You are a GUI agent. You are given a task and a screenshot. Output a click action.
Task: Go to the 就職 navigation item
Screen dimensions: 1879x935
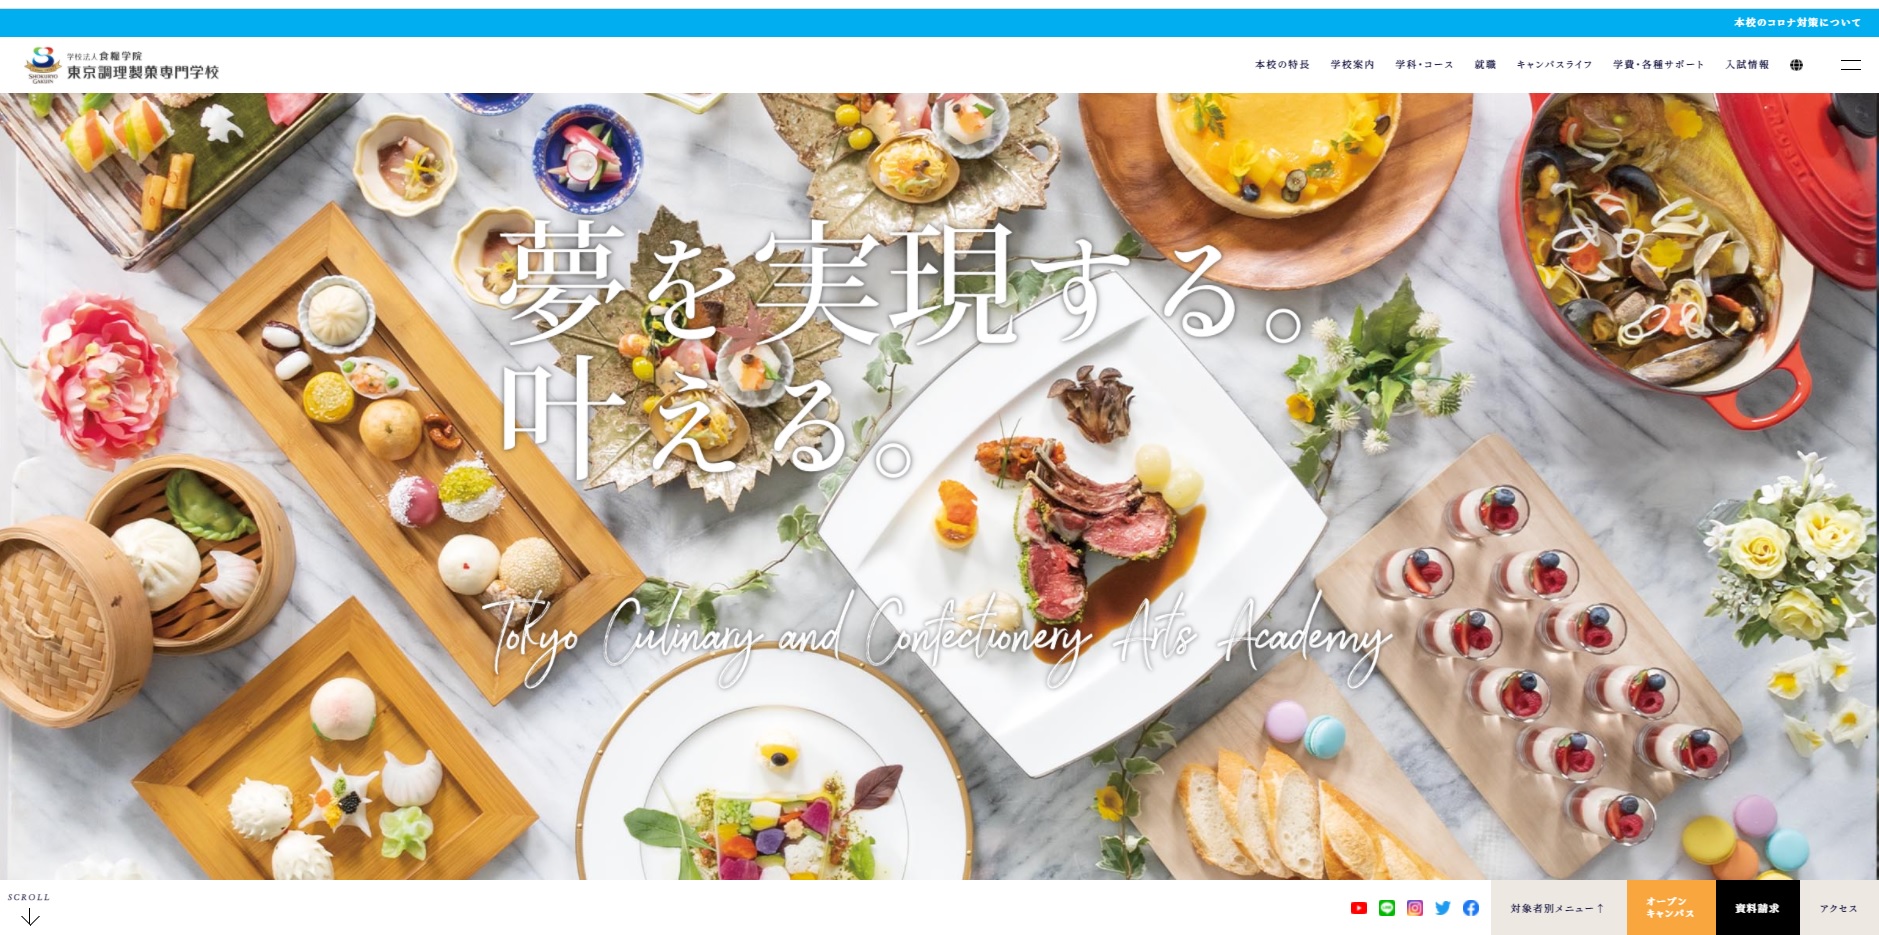[1485, 65]
